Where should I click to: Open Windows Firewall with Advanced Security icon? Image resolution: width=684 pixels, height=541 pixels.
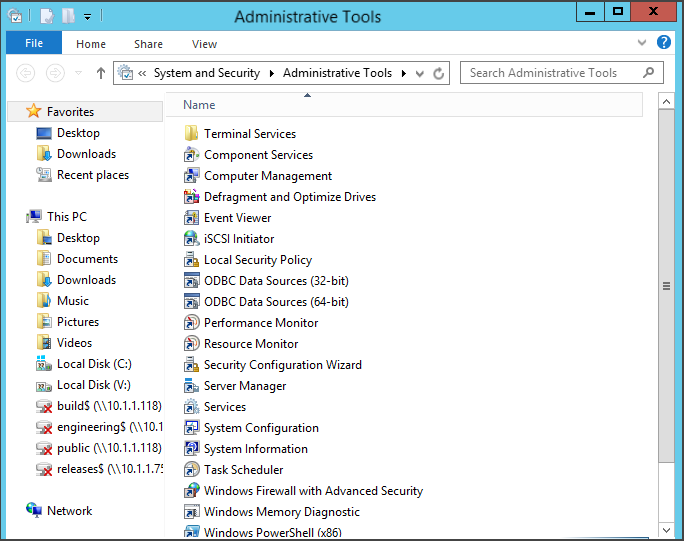[x=192, y=490]
